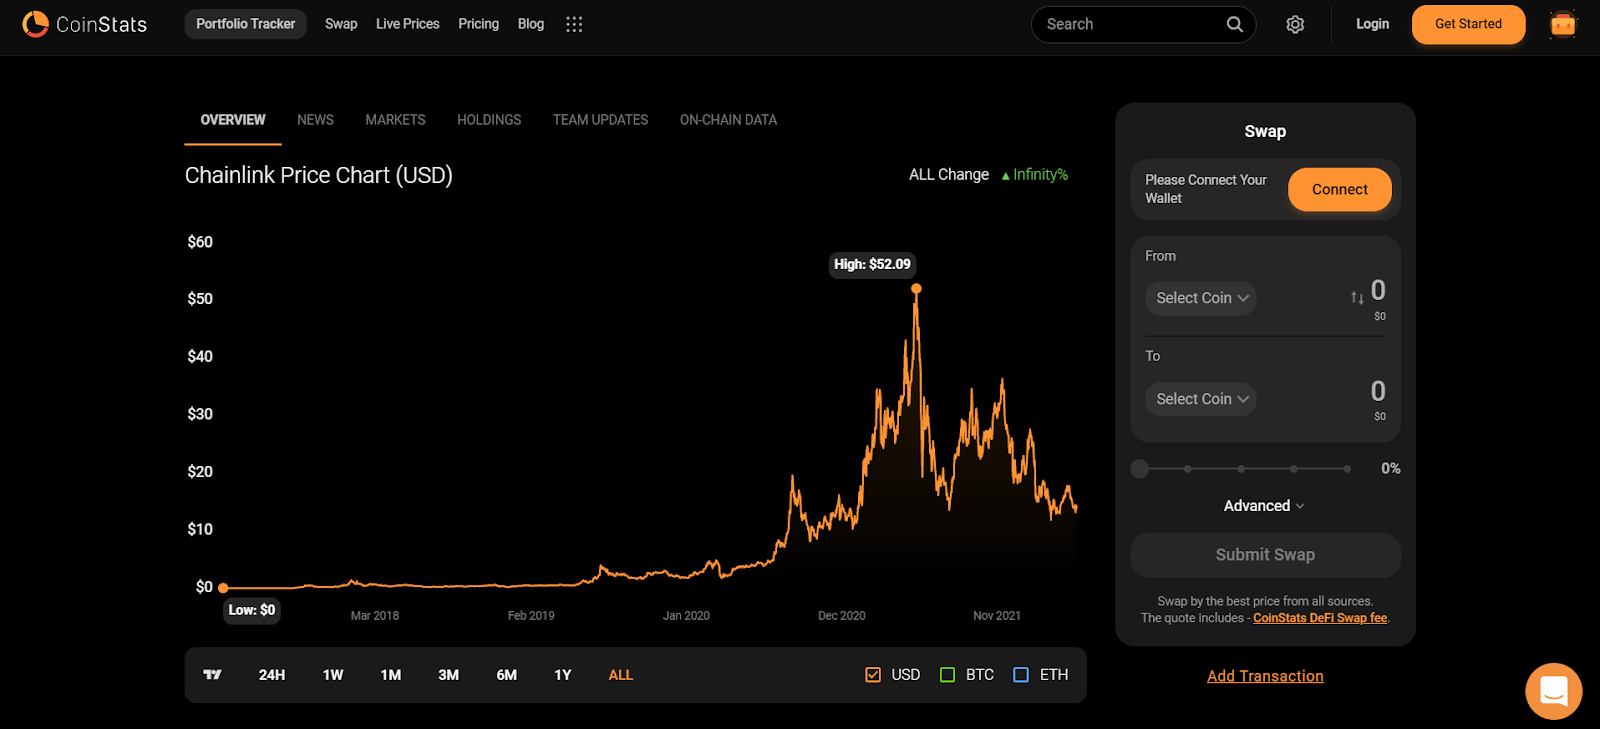Switch to the Holdings tab
The height and width of the screenshot is (729, 1600).
point(489,120)
